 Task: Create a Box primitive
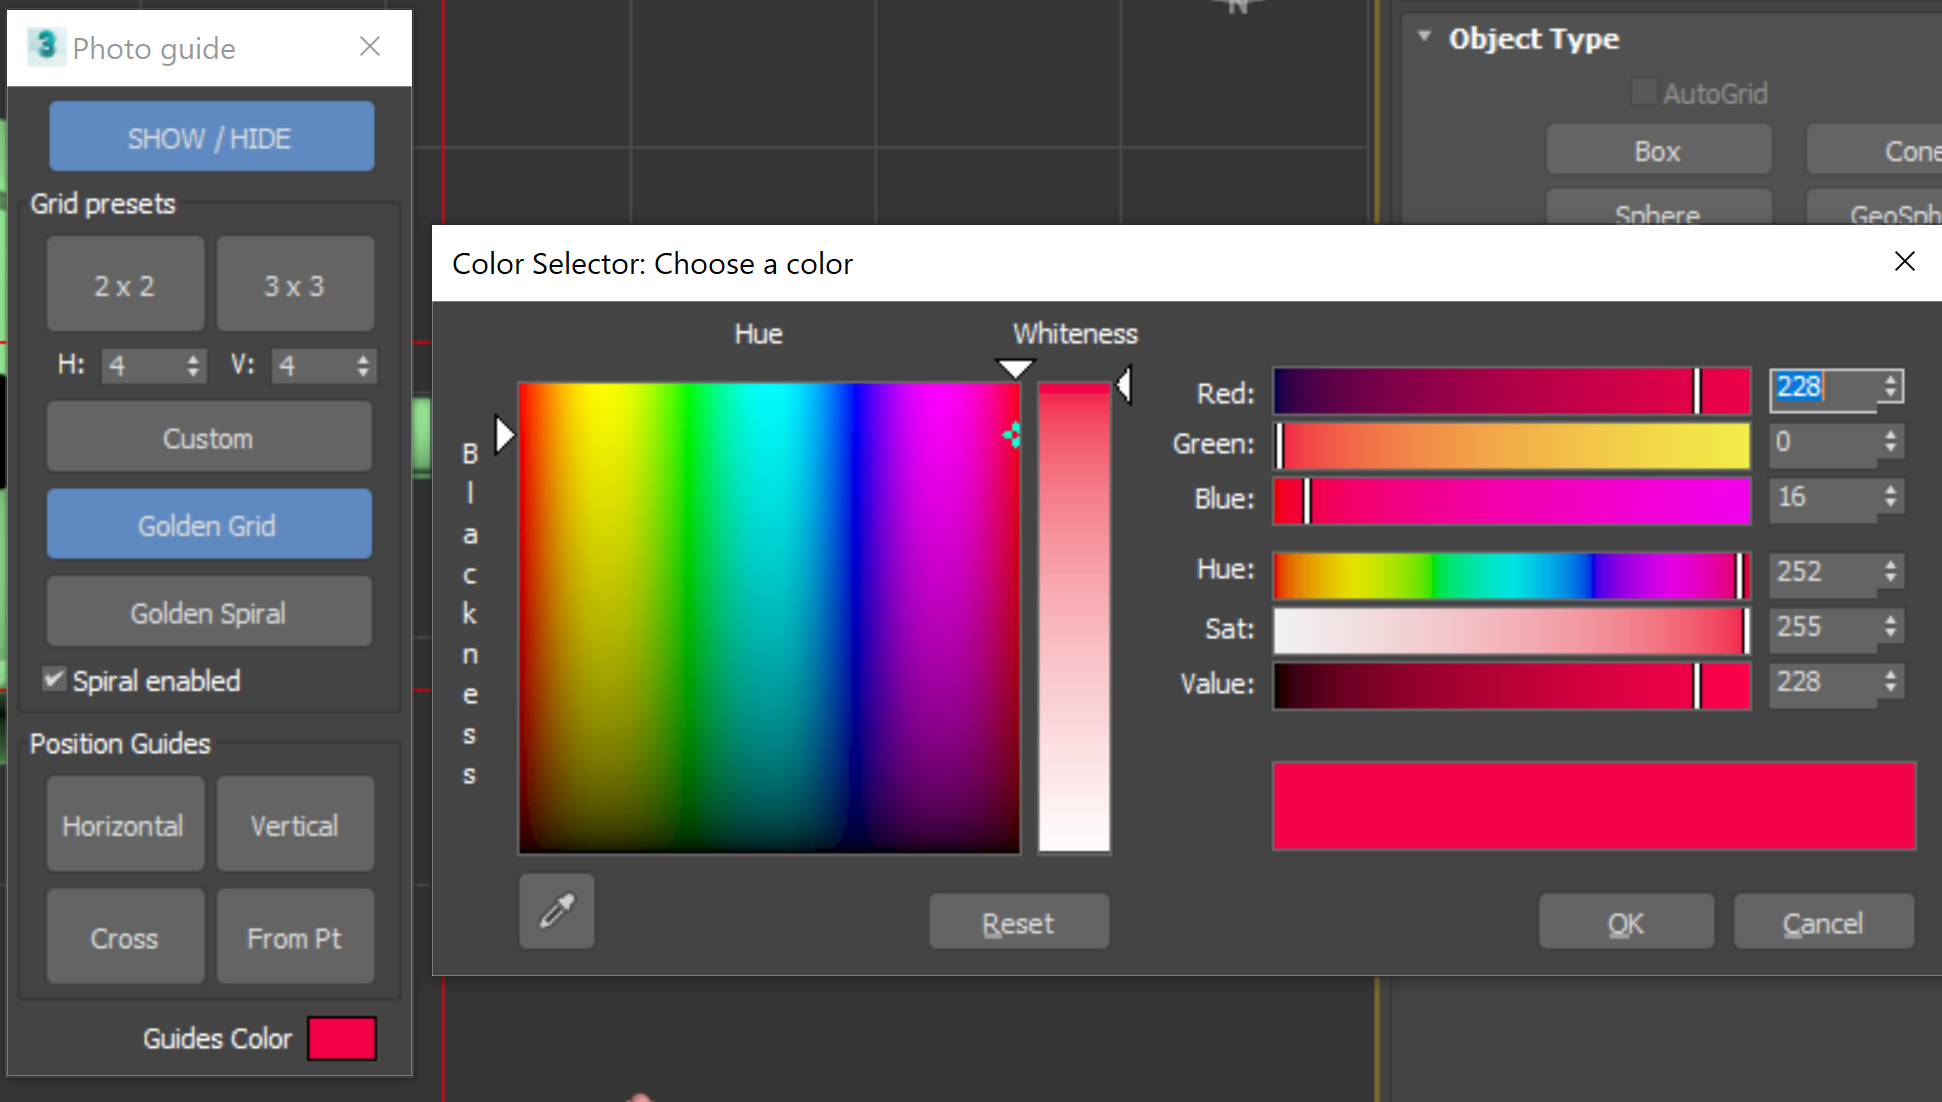click(1658, 151)
